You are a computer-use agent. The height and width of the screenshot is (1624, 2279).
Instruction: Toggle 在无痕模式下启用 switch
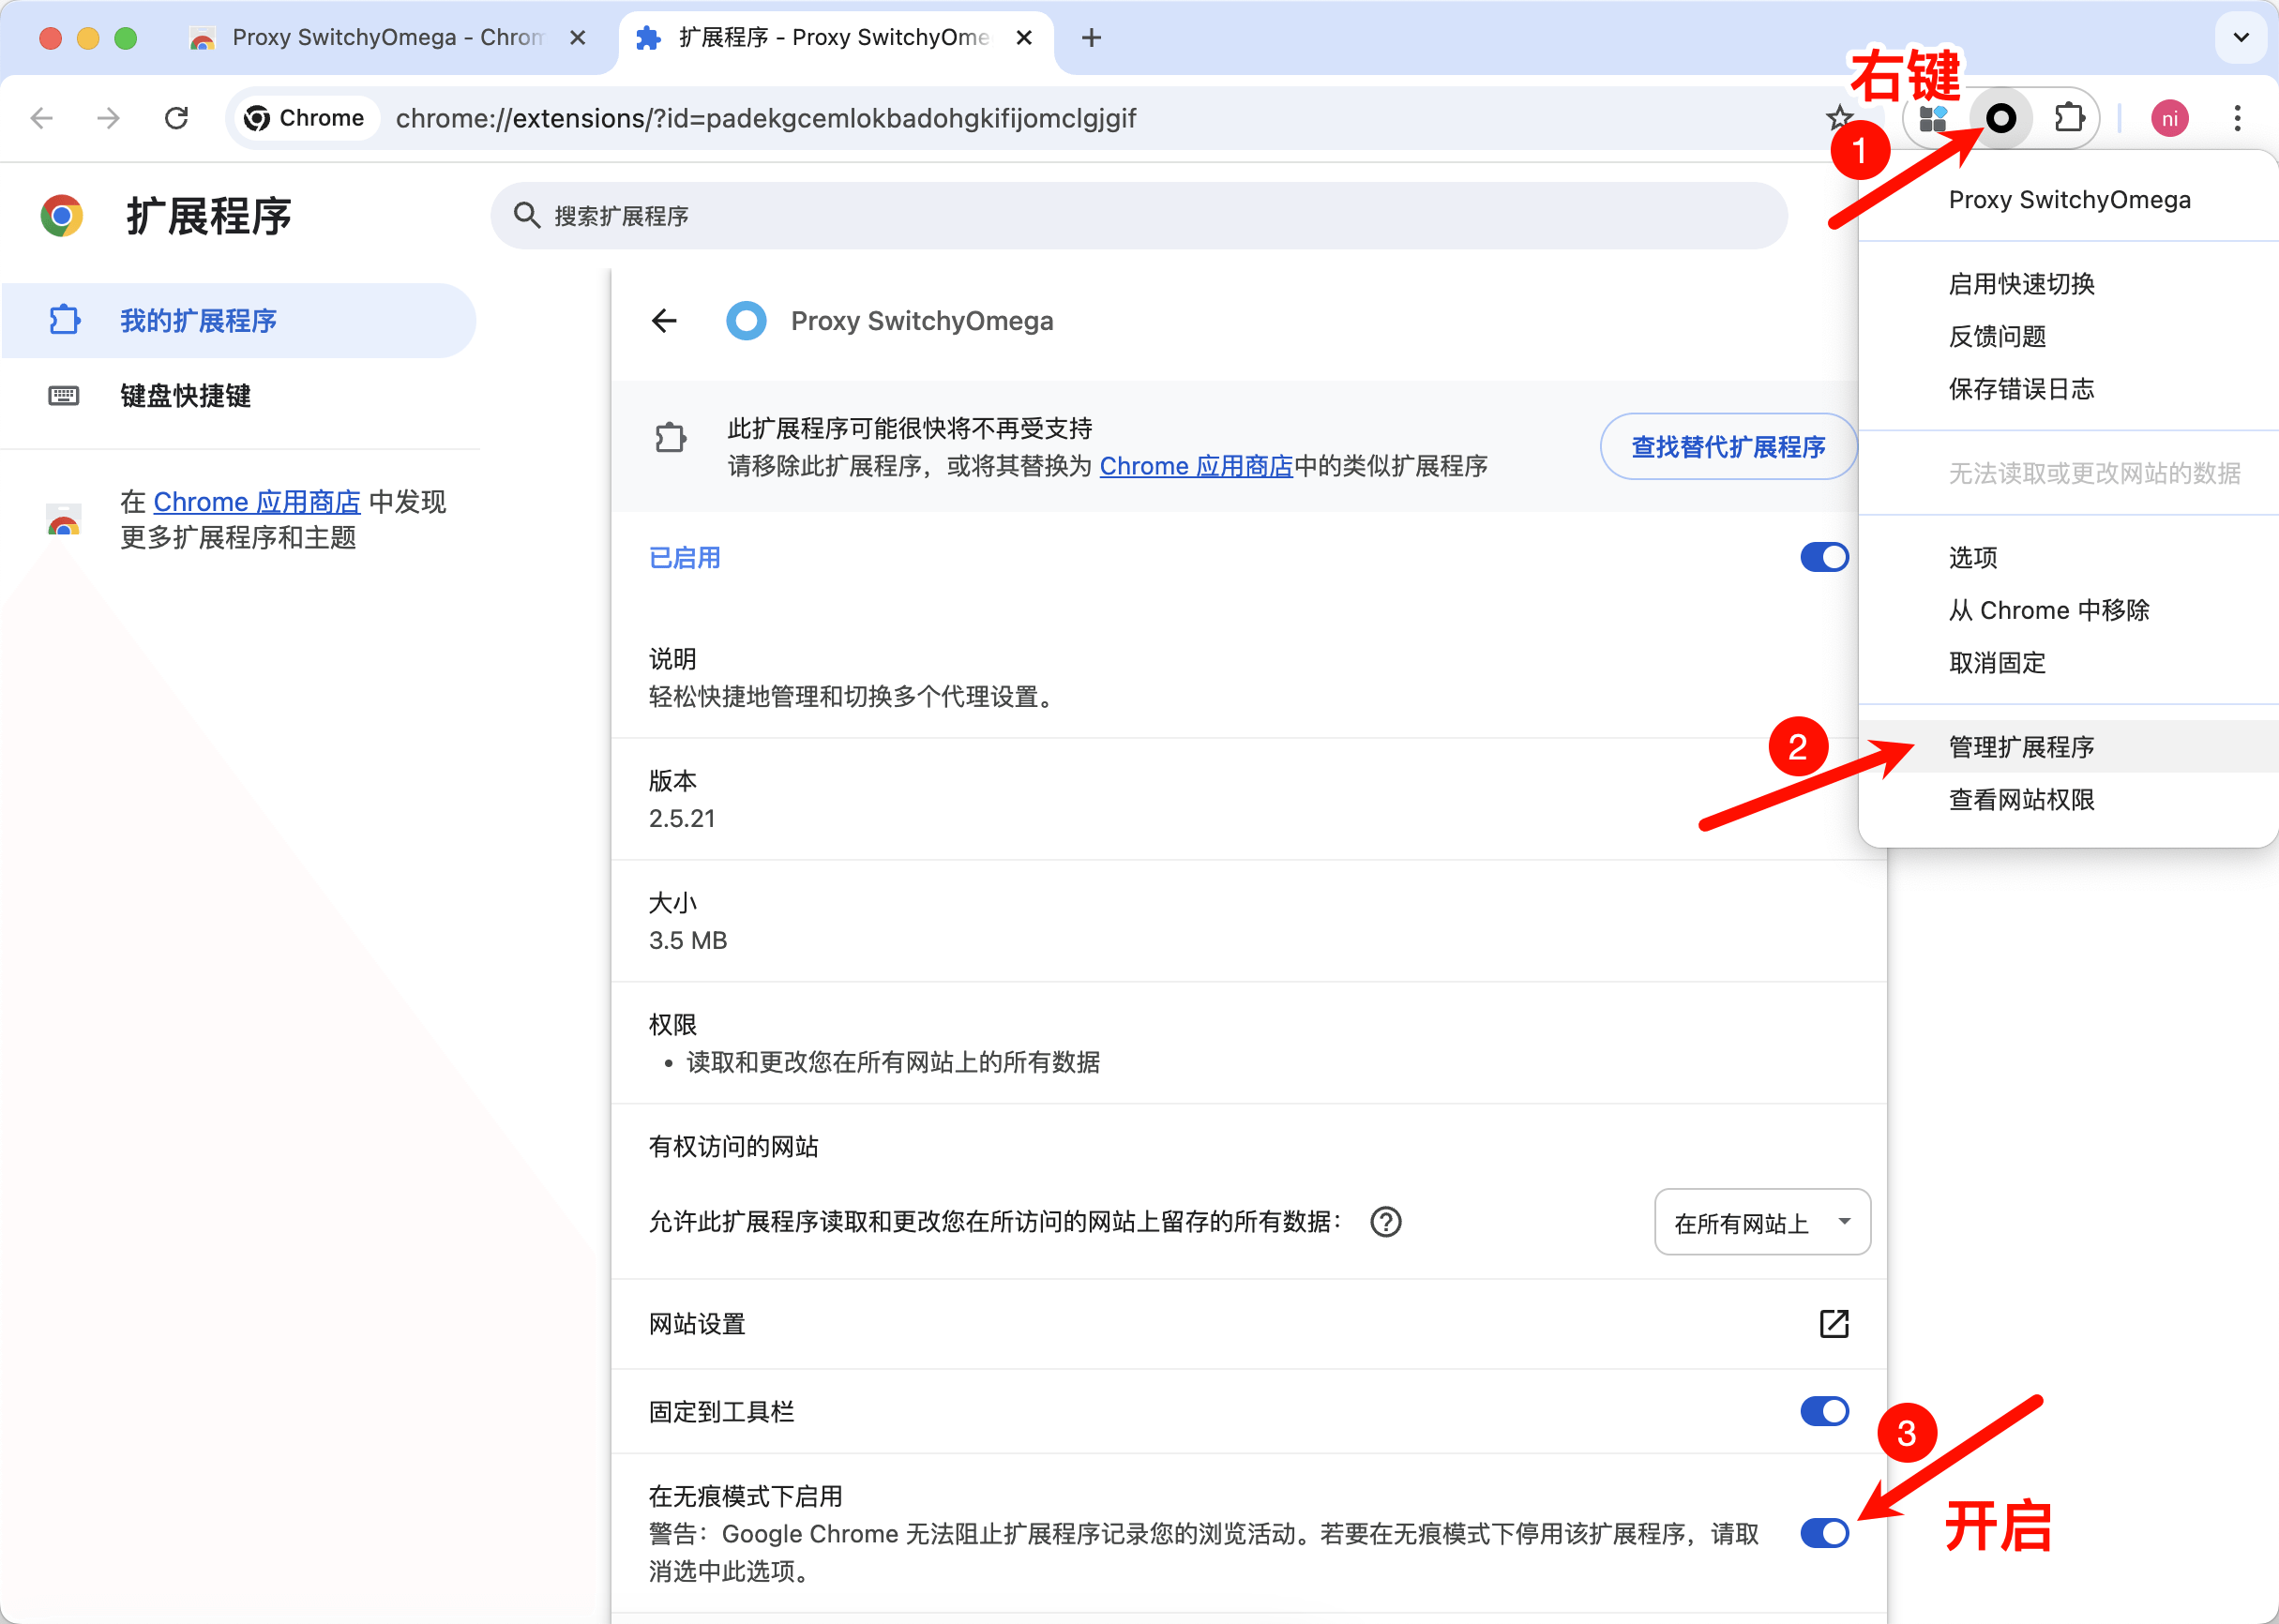coord(1824,1533)
